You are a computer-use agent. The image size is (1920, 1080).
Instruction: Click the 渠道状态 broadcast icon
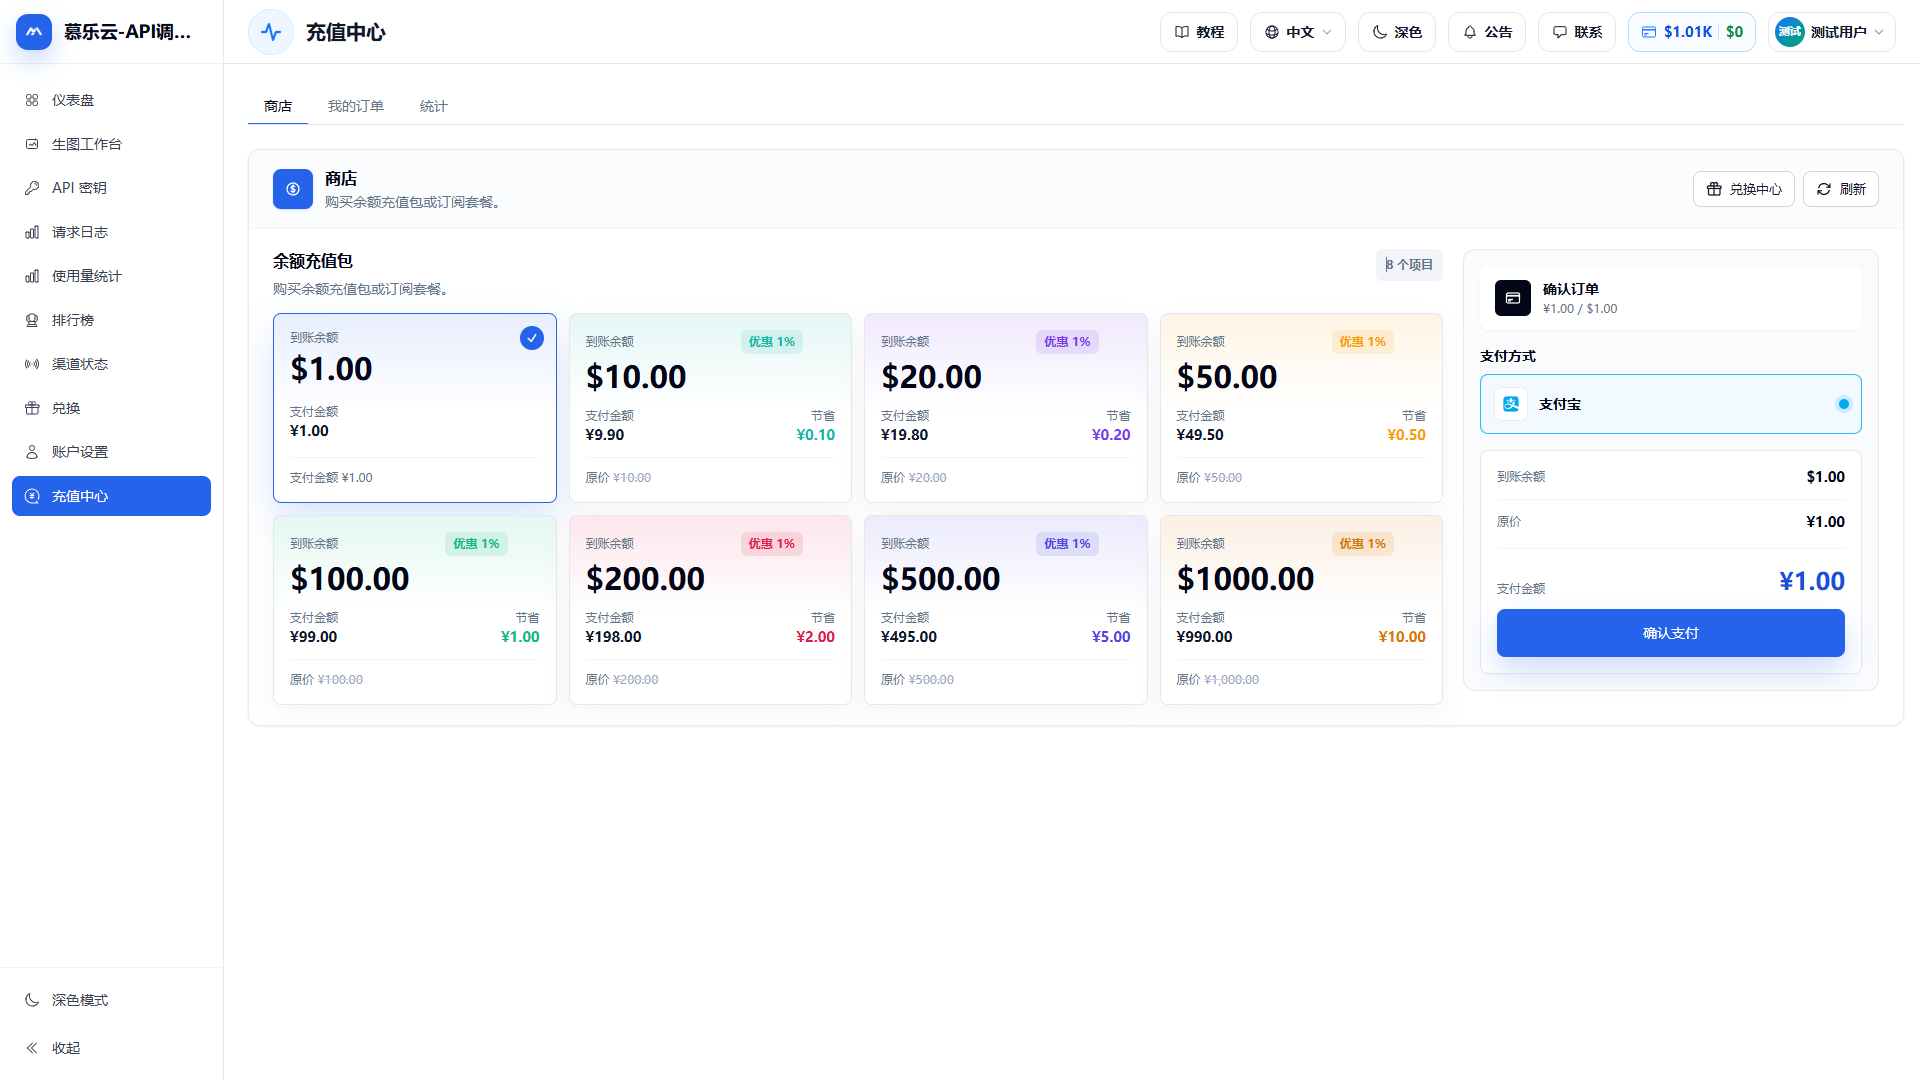(32, 364)
